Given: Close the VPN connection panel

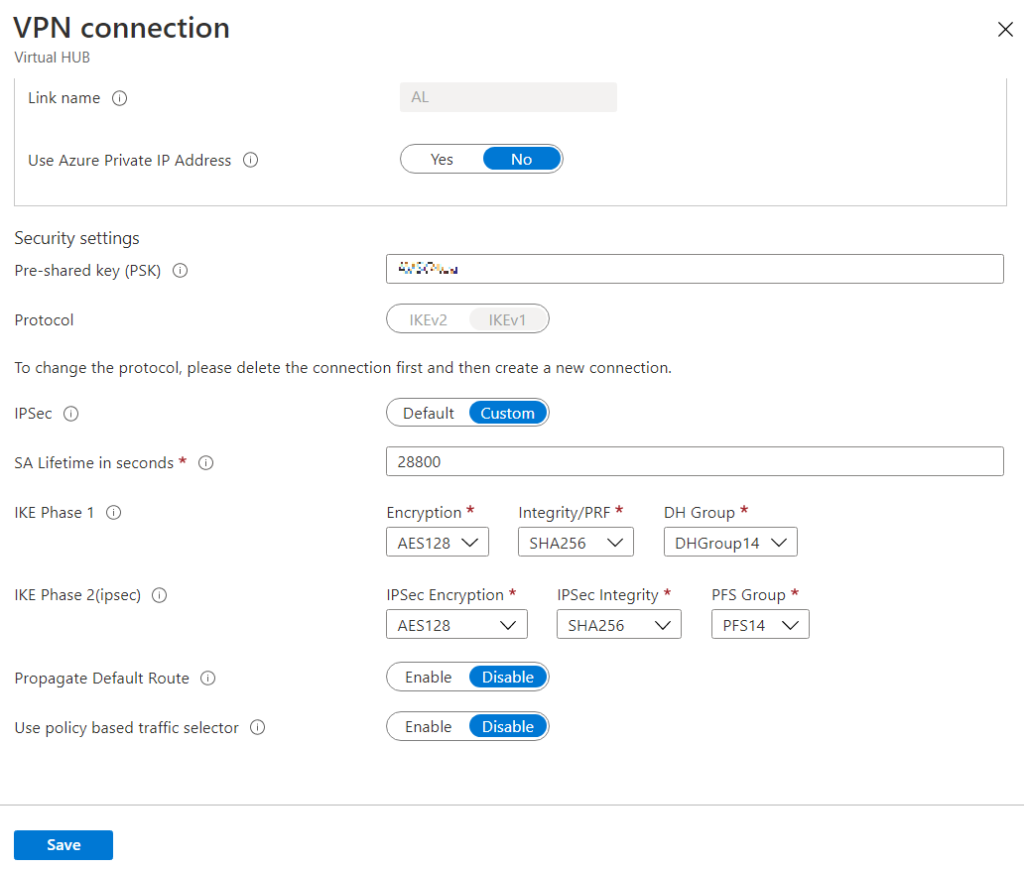Looking at the screenshot, I should pos(1005,29).
